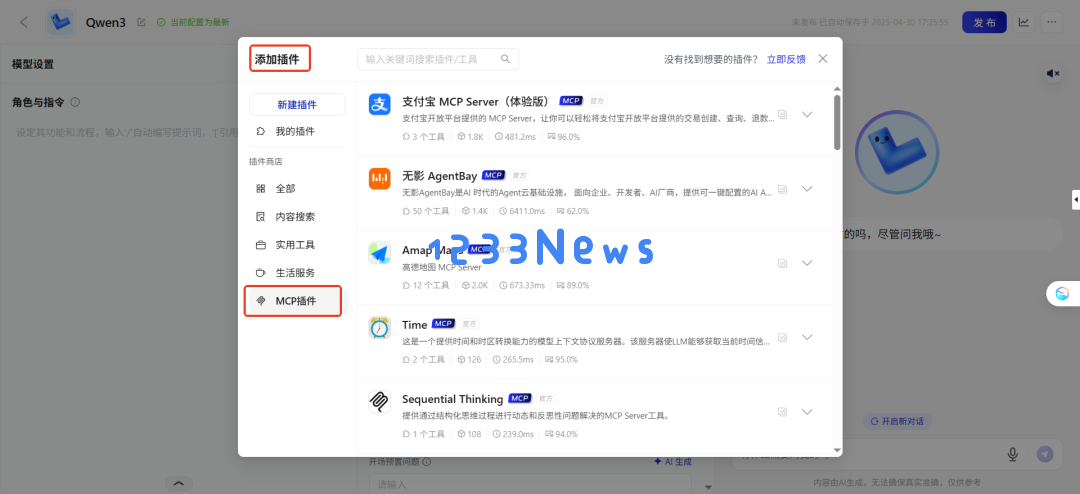Click the 支付宝 MCP Server title
This screenshot has width=1080, height=494.
click(x=476, y=101)
